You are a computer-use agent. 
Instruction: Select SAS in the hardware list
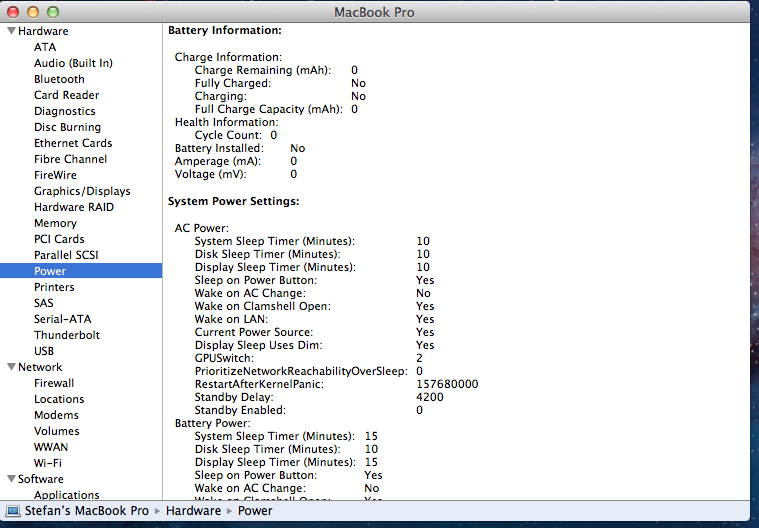44,303
